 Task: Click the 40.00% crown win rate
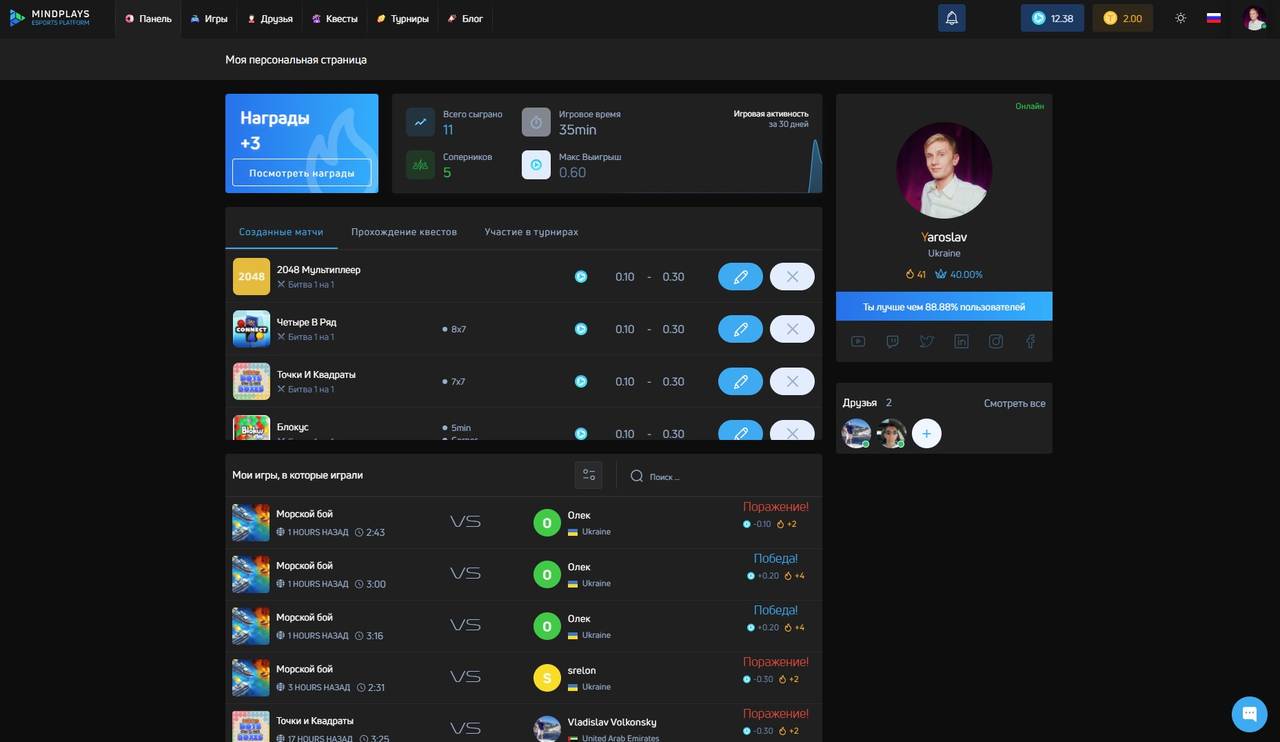tap(959, 274)
